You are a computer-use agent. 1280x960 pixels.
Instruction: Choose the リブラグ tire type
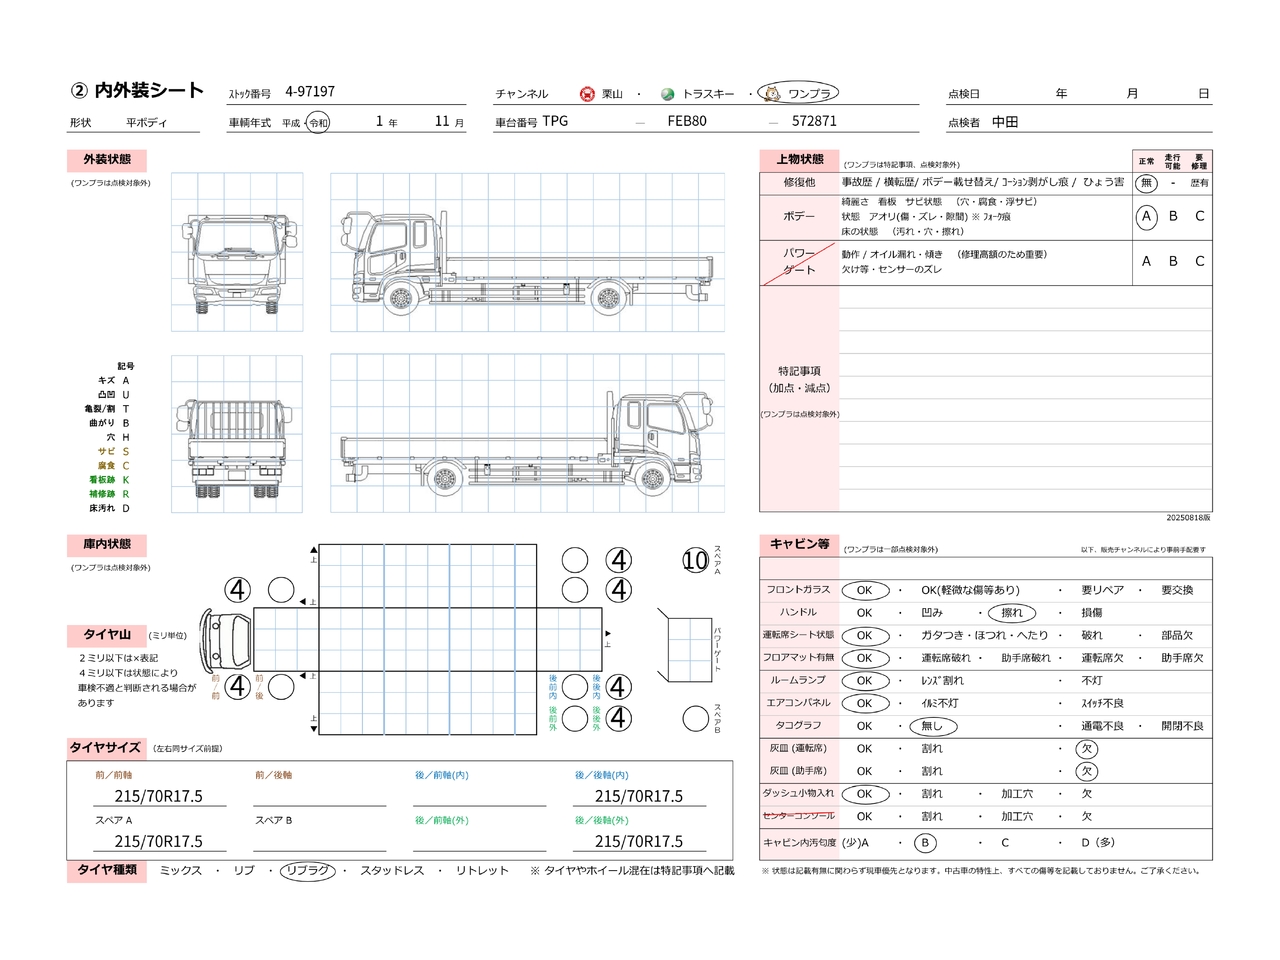(307, 871)
